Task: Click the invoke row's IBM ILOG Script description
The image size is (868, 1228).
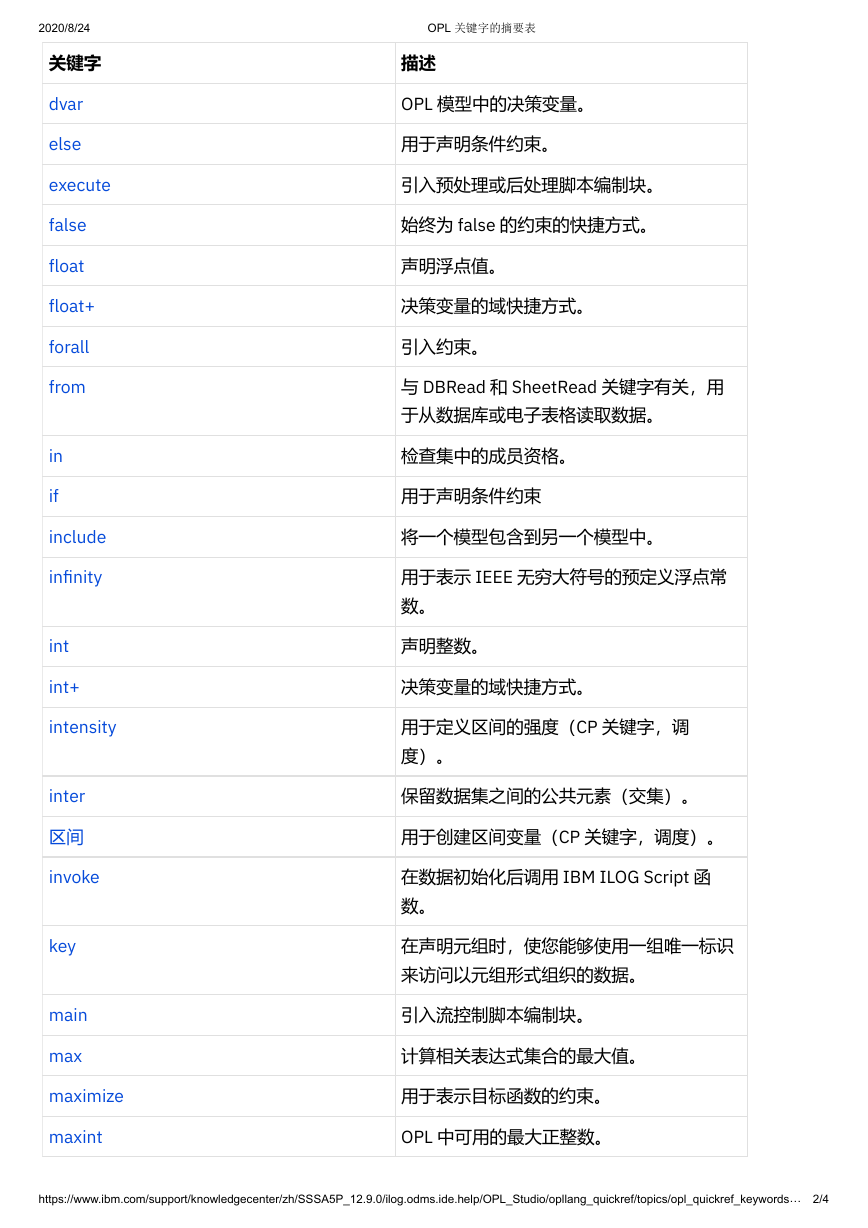Action: coord(556,891)
